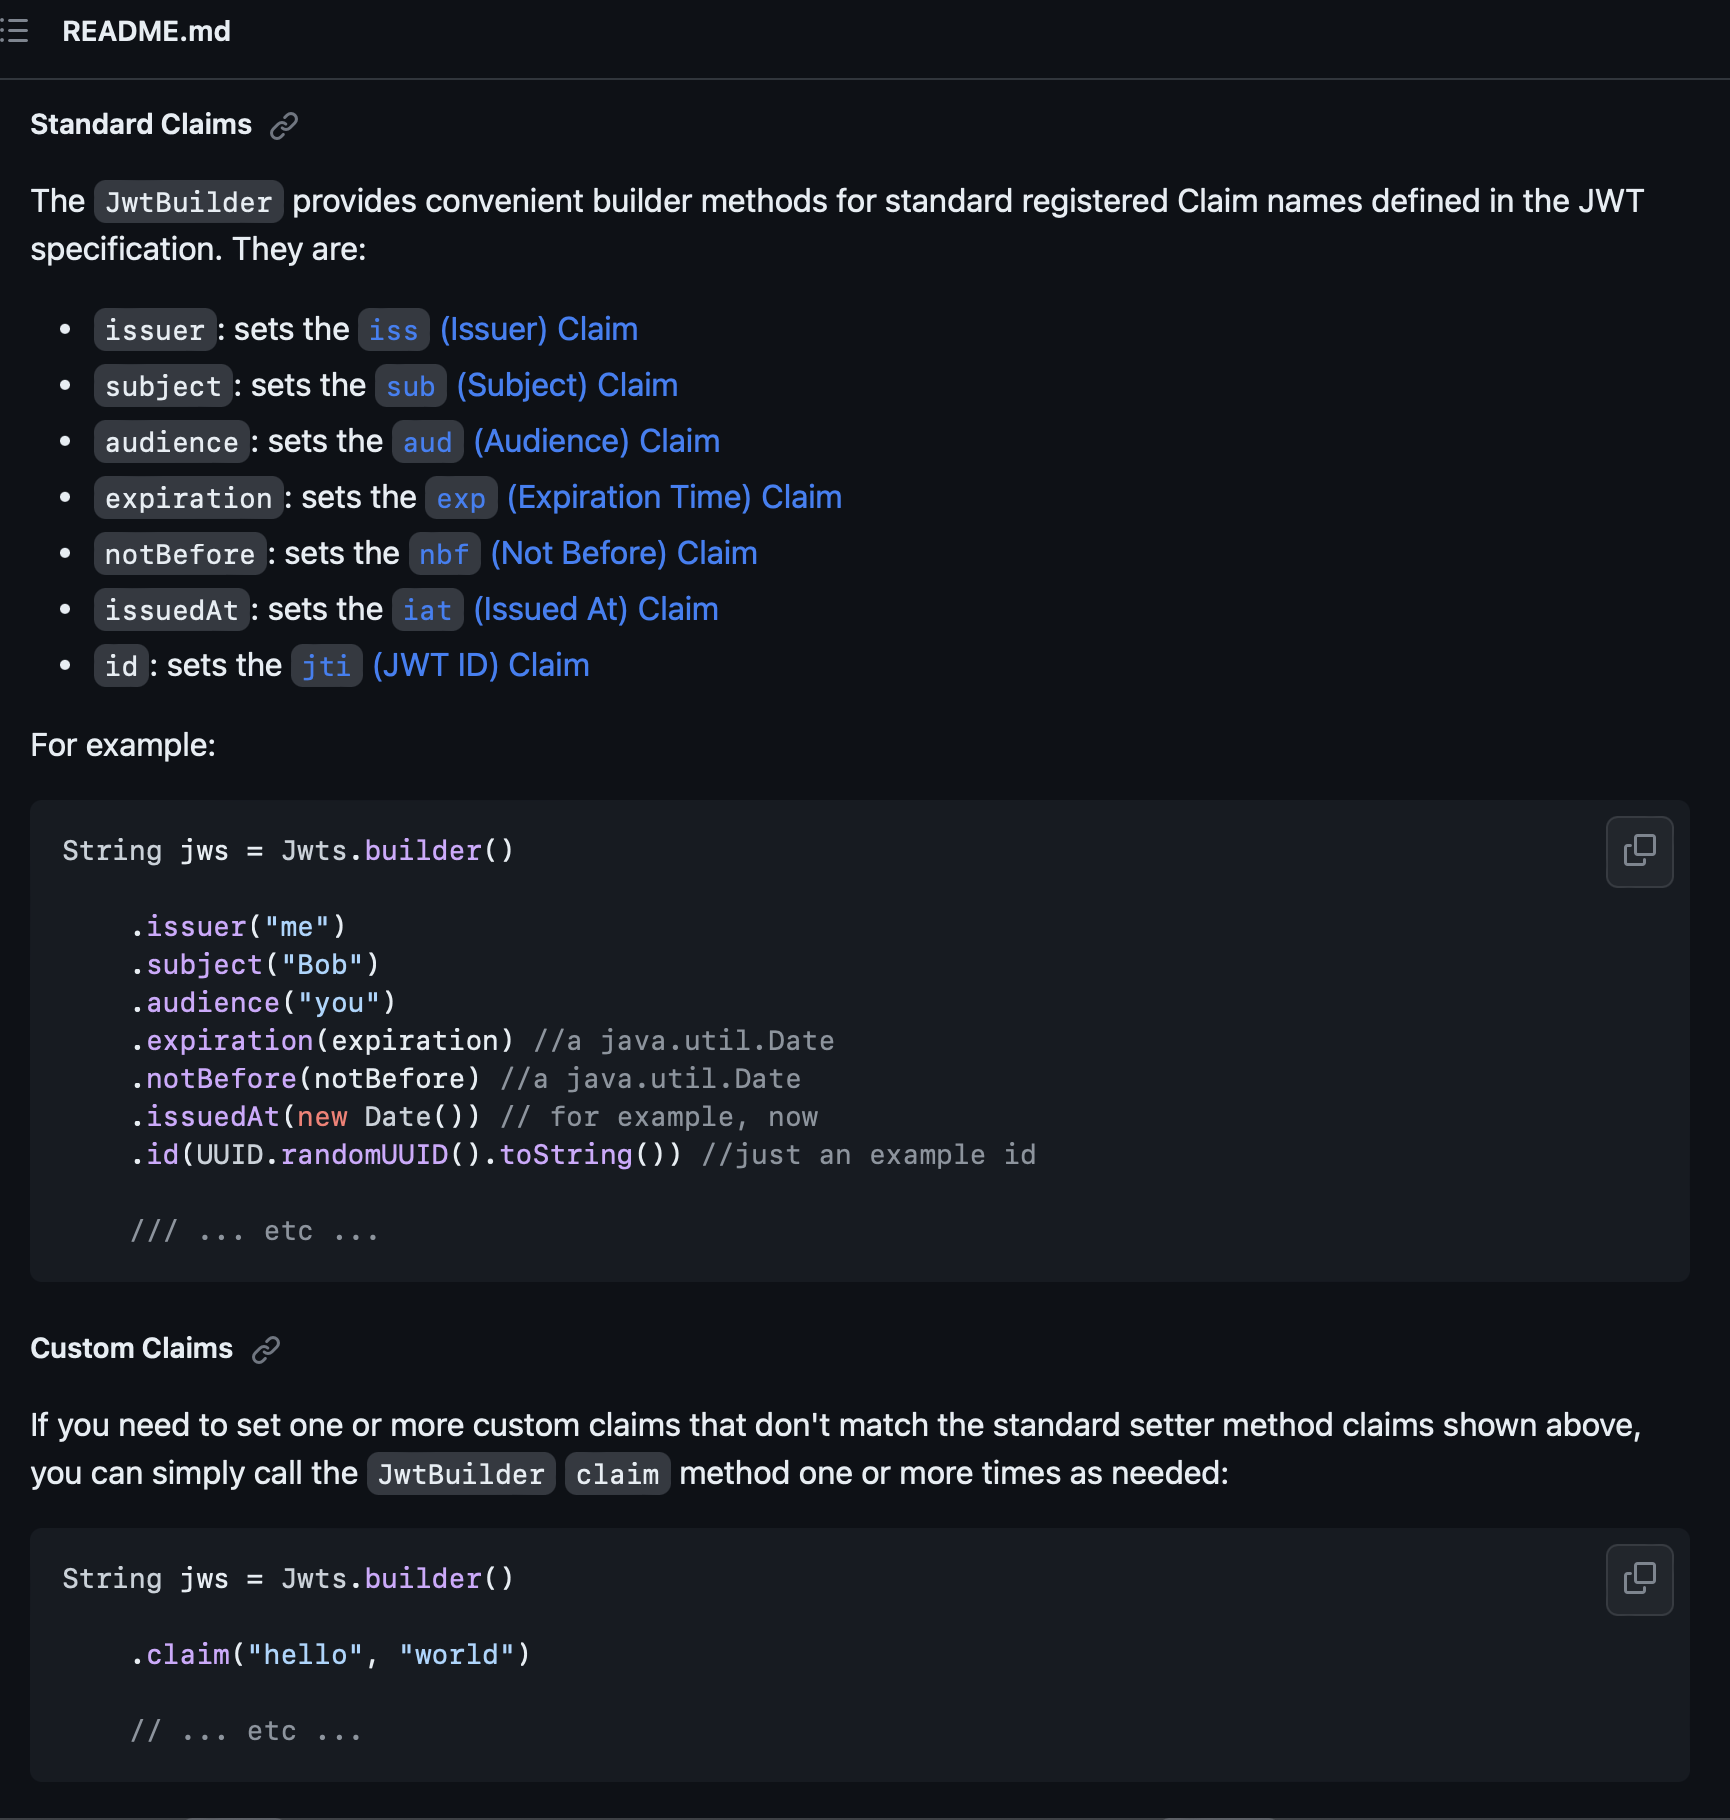Copy permalink icon beside Standard Claims heading
The height and width of the screenshot is (1820, 1730).
284,125
